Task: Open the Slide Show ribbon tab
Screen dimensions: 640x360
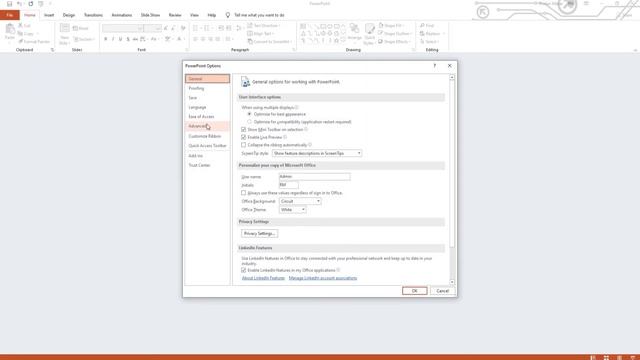Action: [x=150, y=15]
